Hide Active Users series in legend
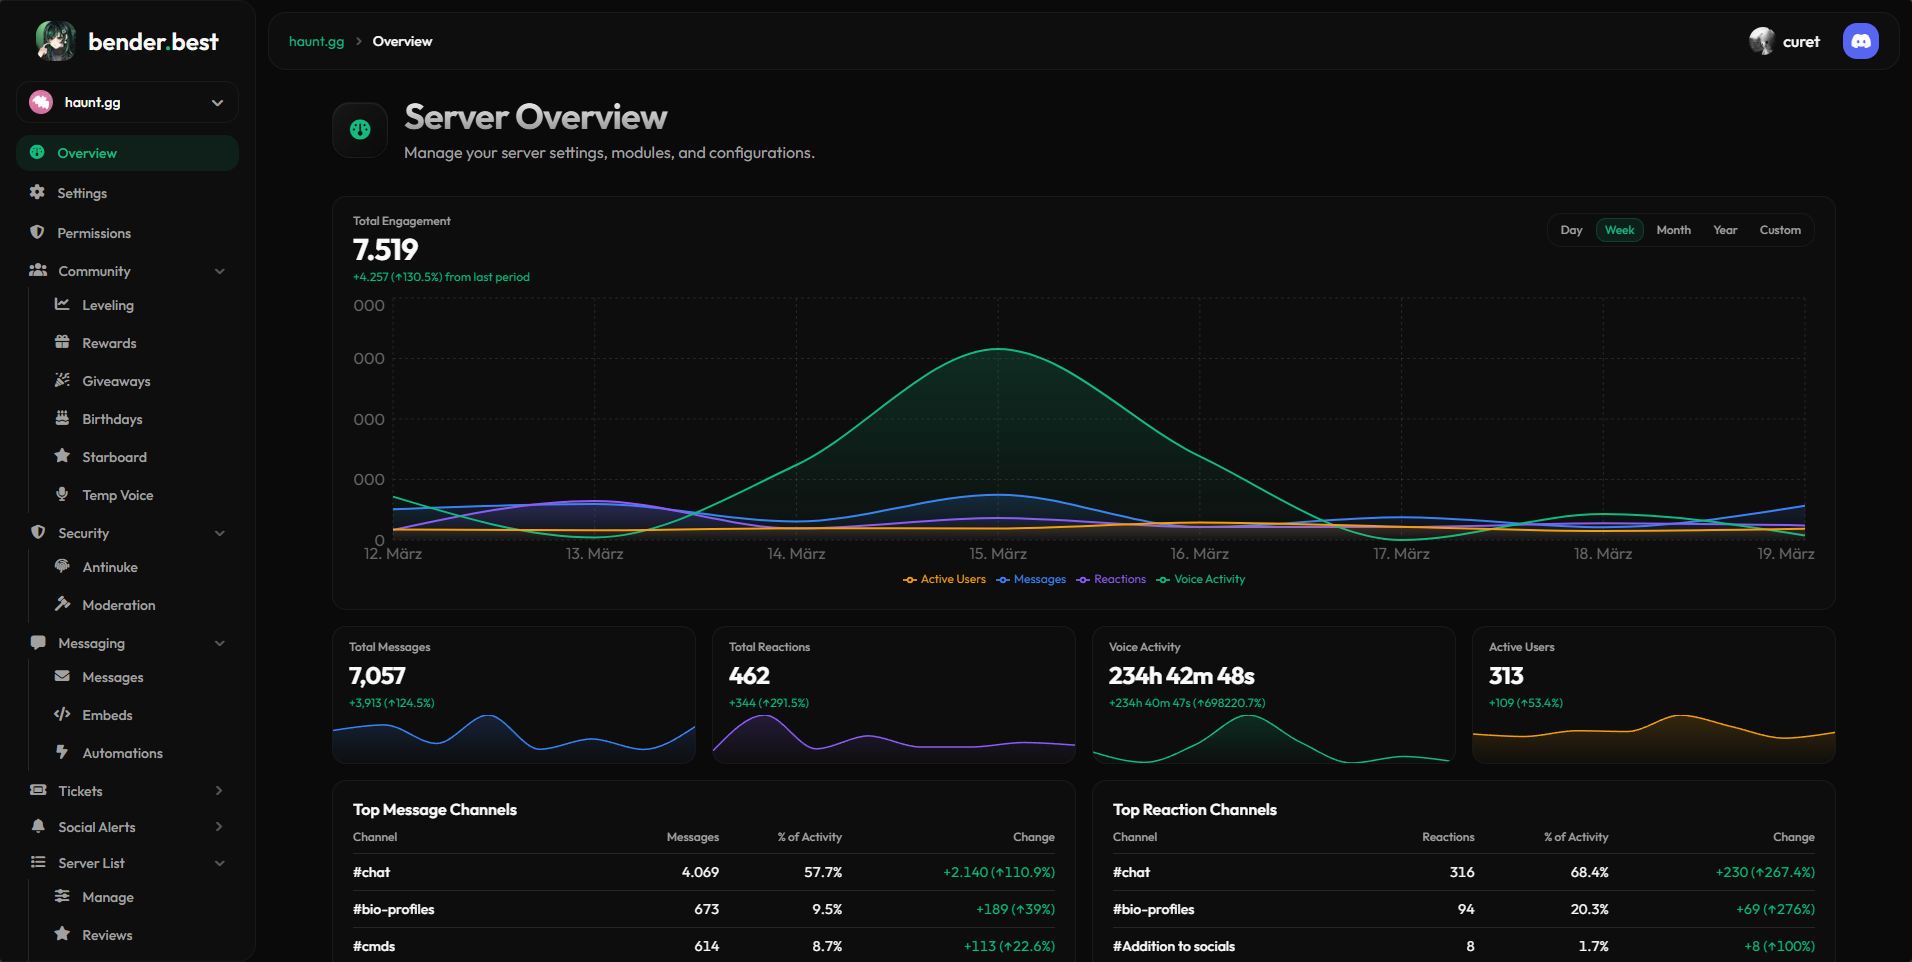Viewport: 1912px width, 962px height. click(x=944, y=580)
